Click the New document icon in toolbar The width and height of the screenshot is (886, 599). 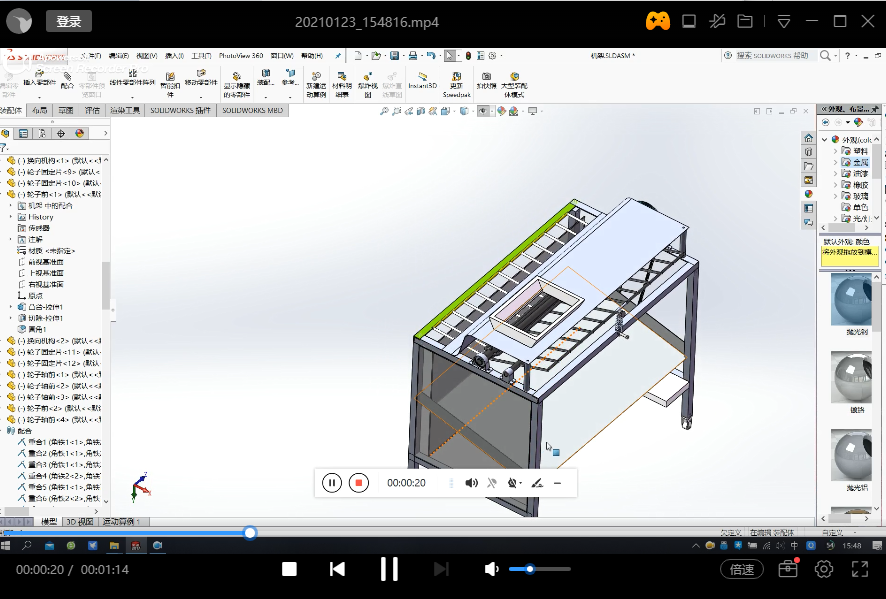click(x=358, y=55)
